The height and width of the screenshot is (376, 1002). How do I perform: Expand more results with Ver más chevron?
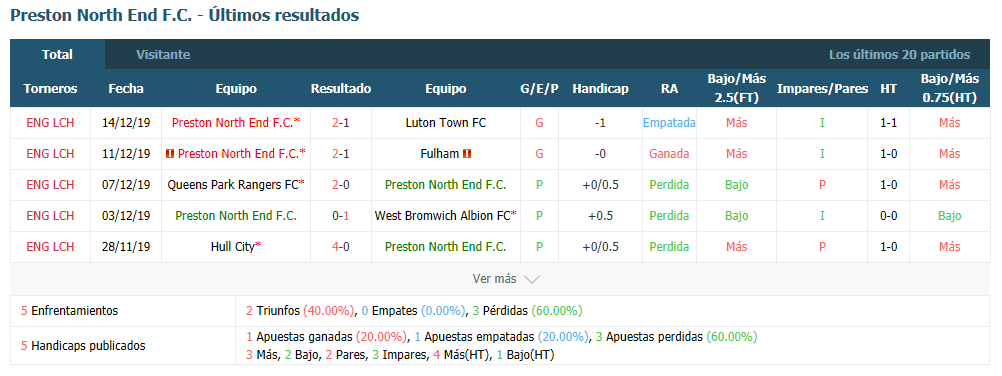click(532, 279)
